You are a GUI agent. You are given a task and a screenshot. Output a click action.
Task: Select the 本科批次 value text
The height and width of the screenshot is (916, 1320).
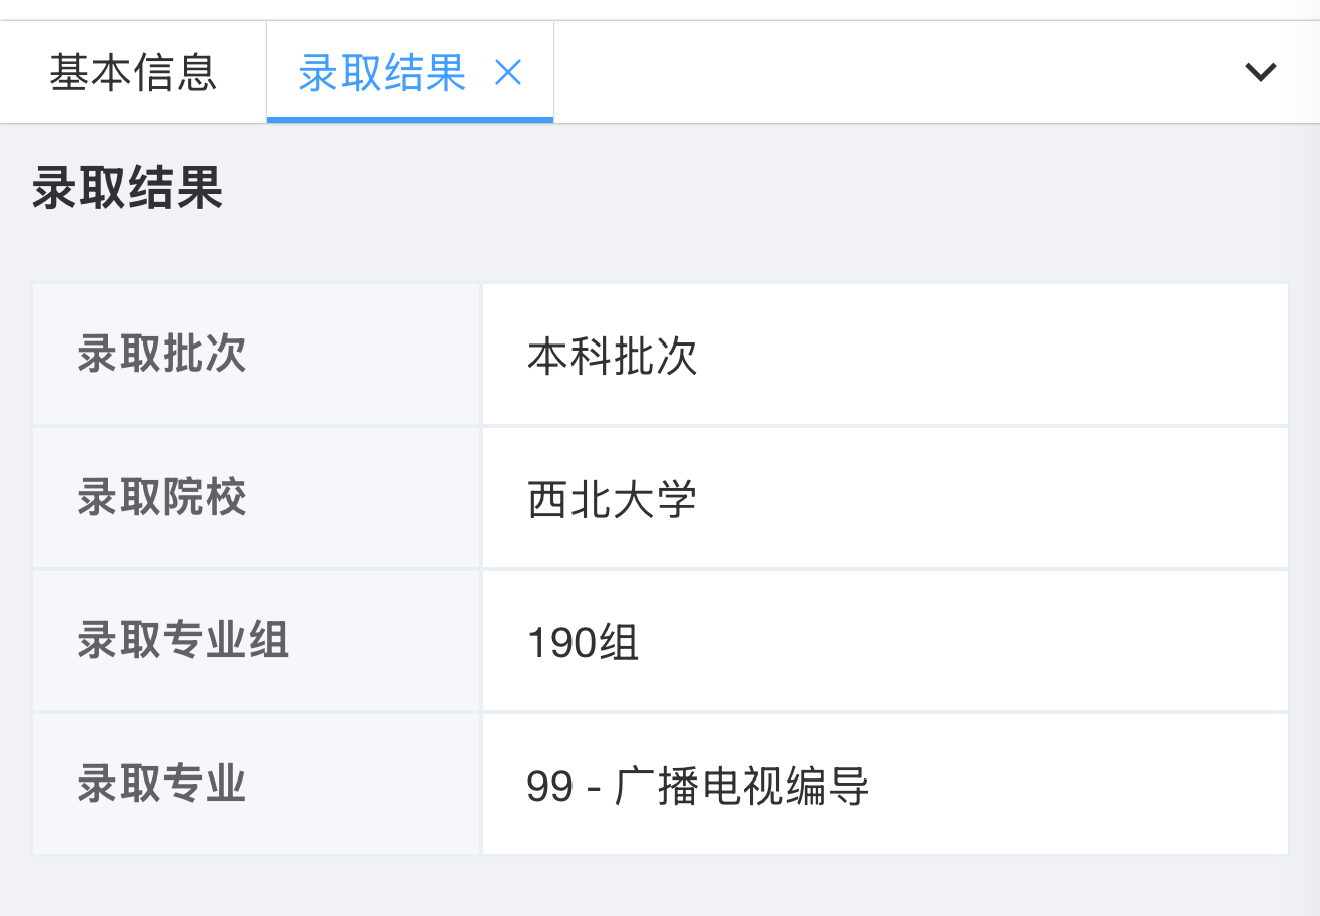[612, 356]
